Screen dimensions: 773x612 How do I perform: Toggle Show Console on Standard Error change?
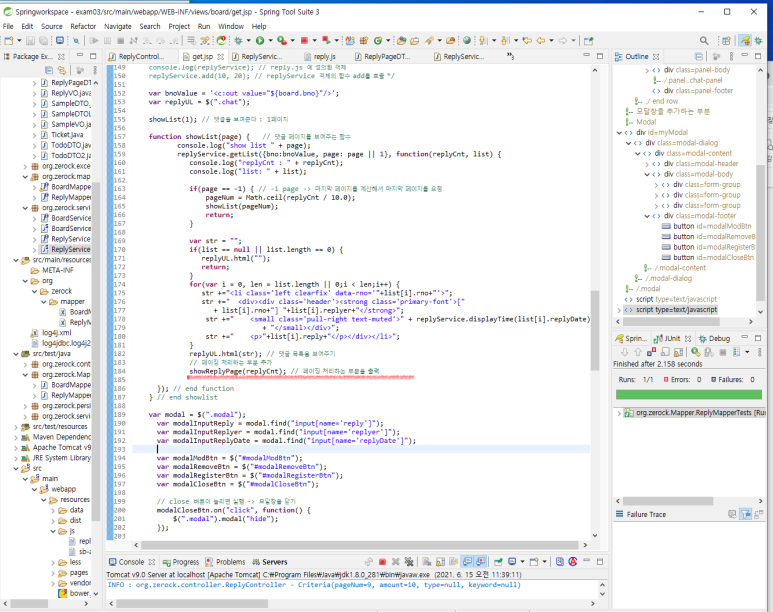click(x=480, y=562)
